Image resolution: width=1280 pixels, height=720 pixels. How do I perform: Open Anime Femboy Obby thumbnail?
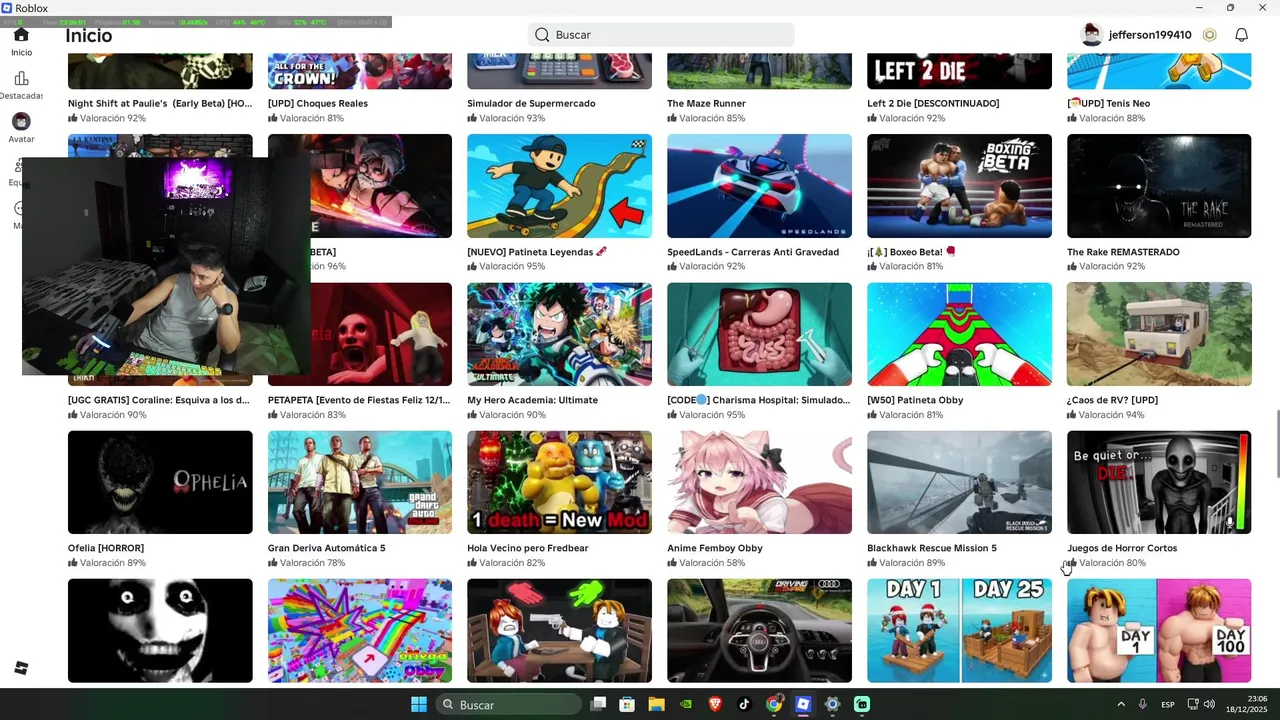(x=759, y=482)
